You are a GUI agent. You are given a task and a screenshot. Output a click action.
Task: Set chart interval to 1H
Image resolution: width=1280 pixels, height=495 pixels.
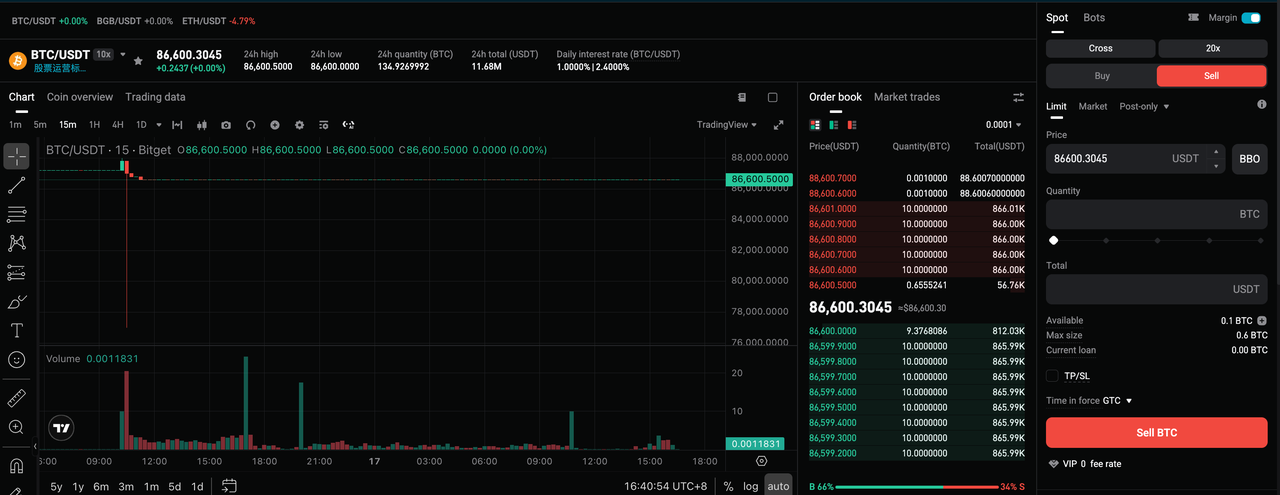(x=94, y=125)
